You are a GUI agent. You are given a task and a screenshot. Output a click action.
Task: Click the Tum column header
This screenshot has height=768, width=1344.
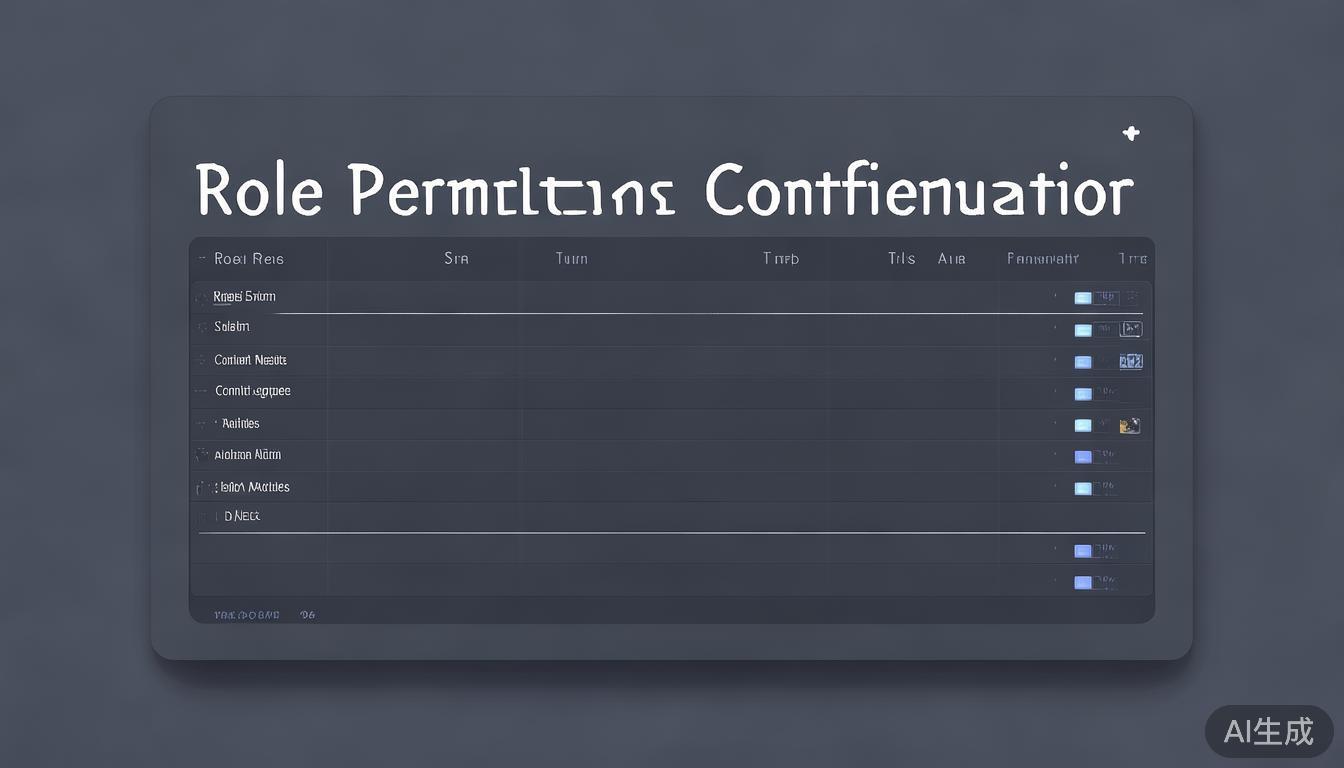click(x=571, y=259)
